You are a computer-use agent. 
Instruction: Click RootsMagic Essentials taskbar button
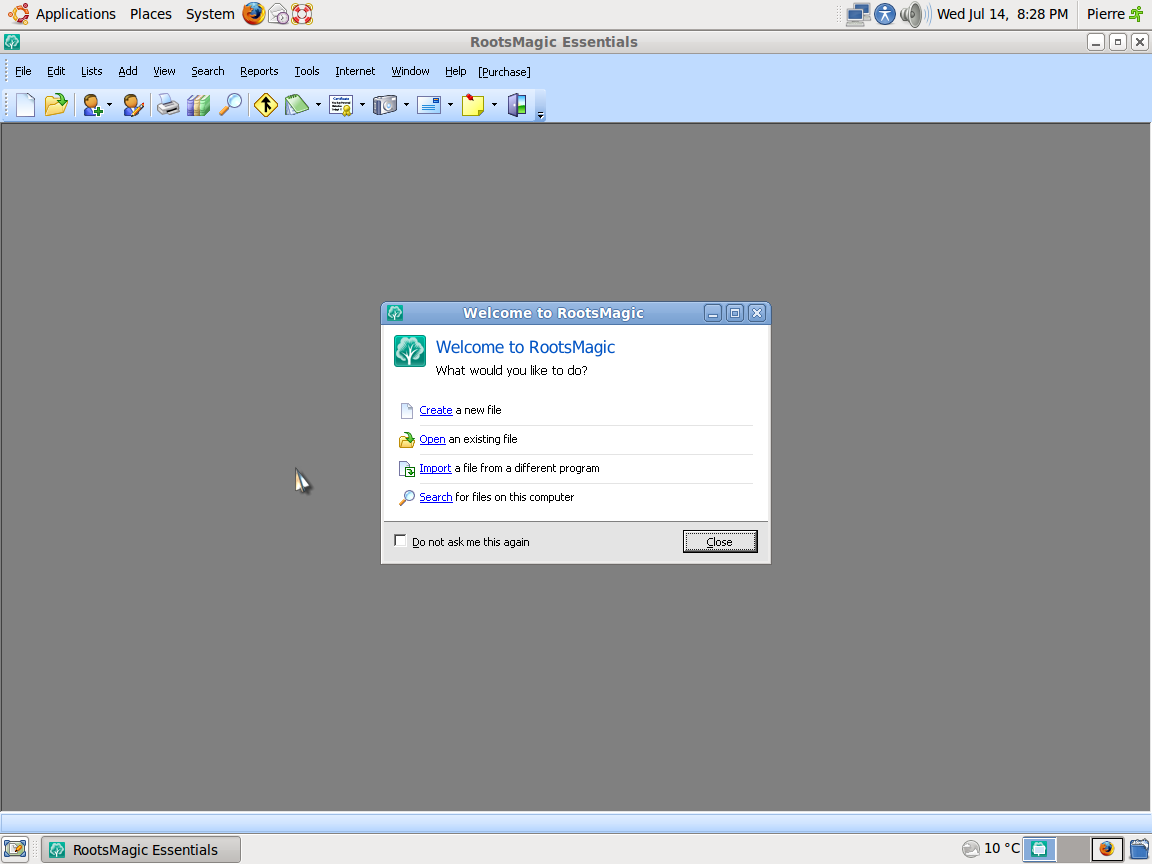(141, 850)
